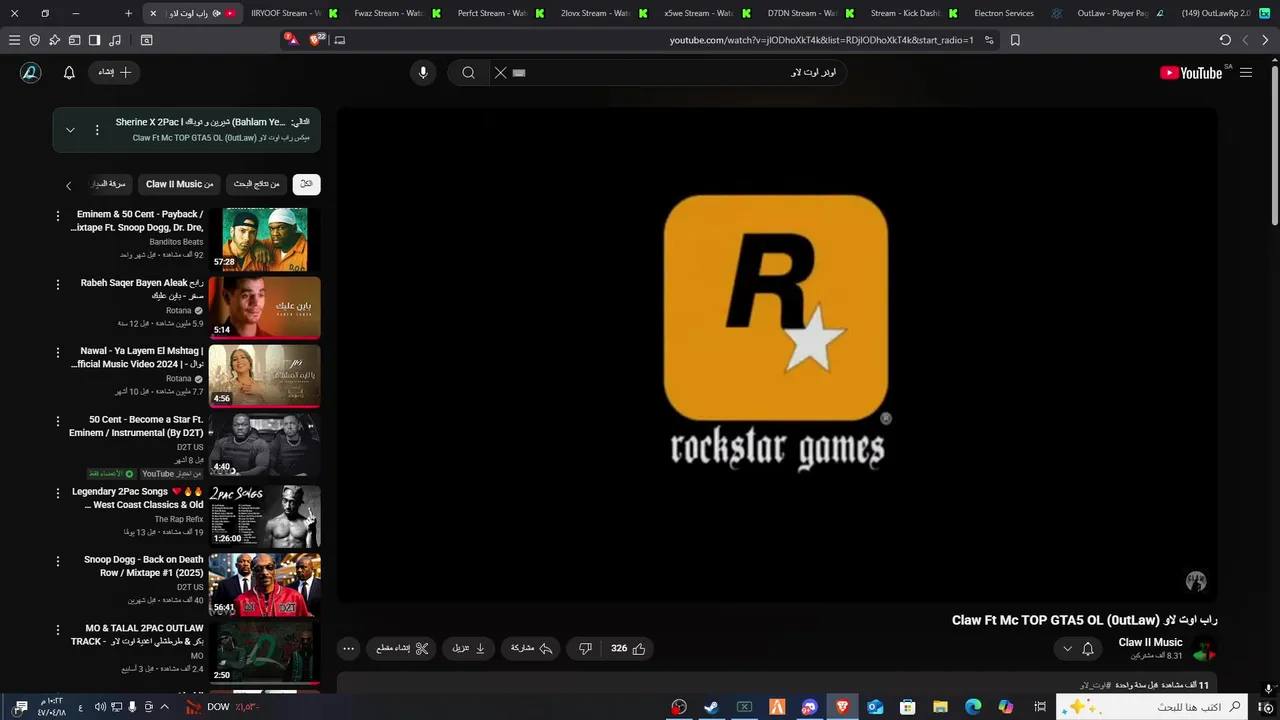The height and width of the screenshot is (720, 1280).
Task: Toggle the browser sidebar panel icon
Action: click(94, 40)
